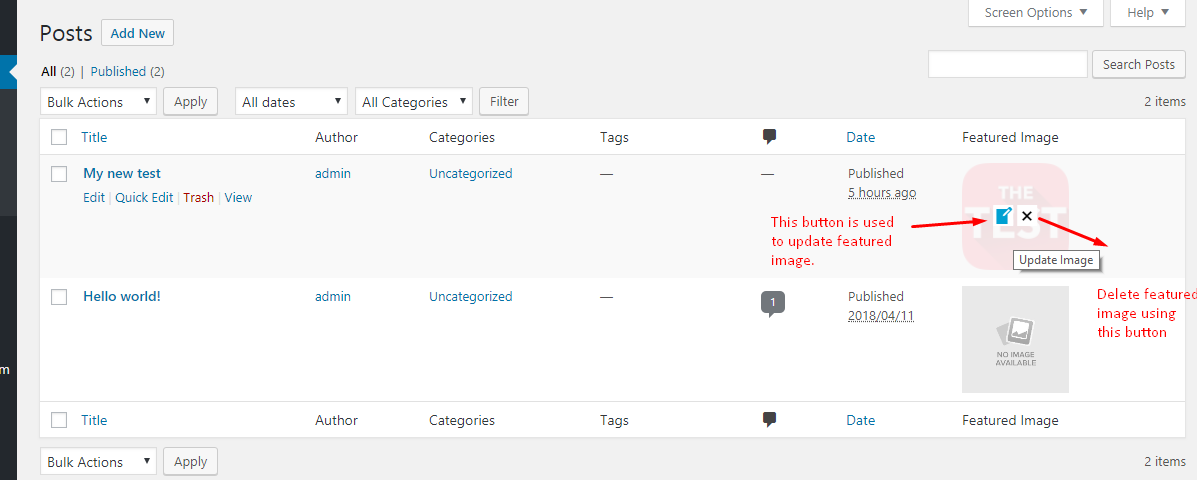Image resolution: width=1197 pixels, height=480 pixels.
Task: Open Quick Edit for My new test
Action: tap(144, 198)
